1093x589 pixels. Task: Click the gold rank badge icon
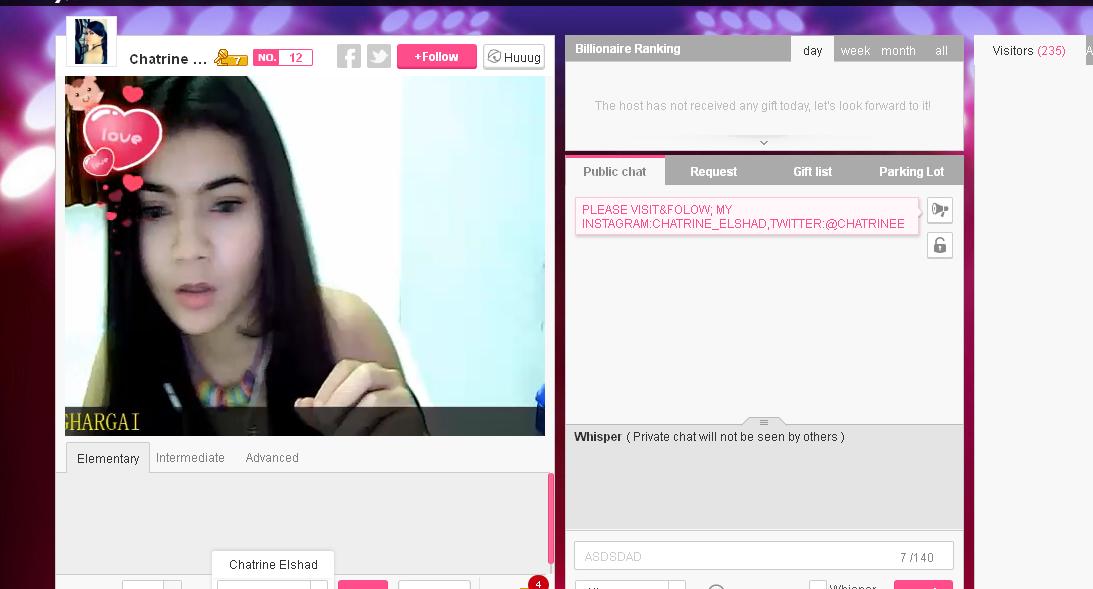click(231, 58)
